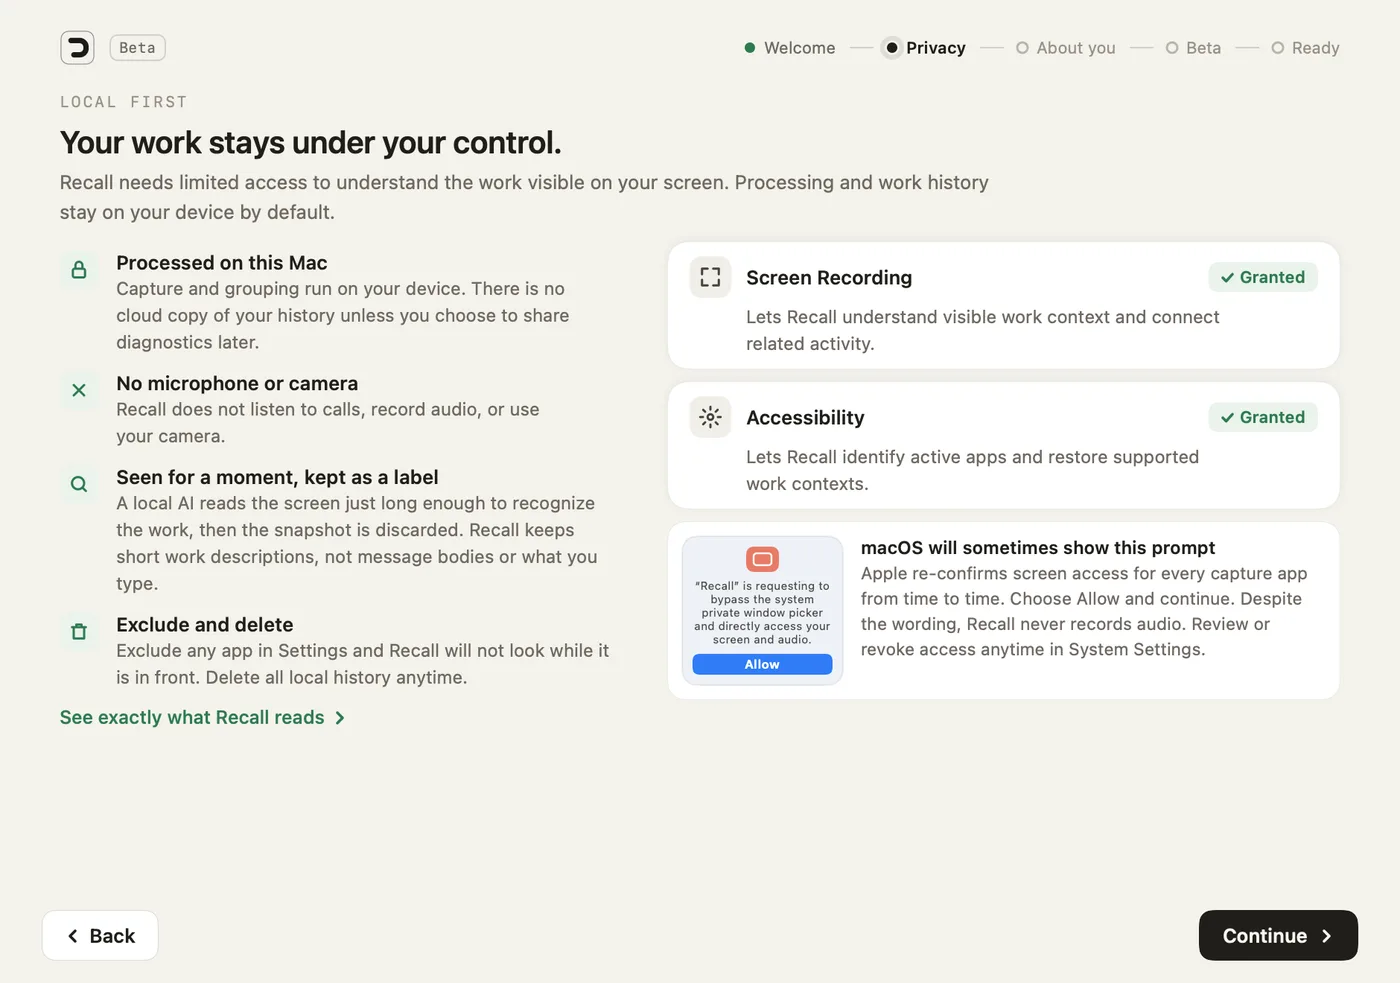
Task: Click the heading Your work stays under your control
Action: [311, 143]
